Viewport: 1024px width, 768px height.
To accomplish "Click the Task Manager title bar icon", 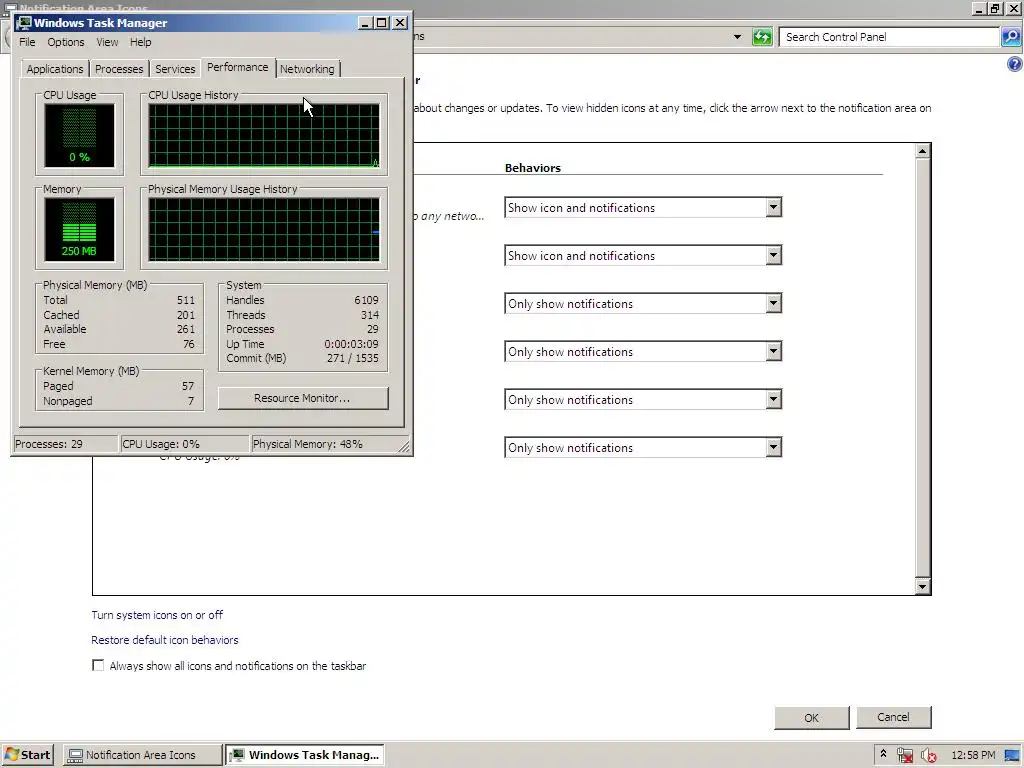I will pos(24,23).
